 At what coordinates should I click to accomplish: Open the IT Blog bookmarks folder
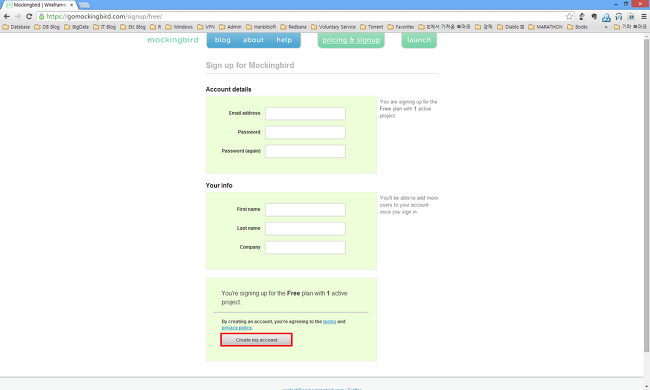point(104,27)
